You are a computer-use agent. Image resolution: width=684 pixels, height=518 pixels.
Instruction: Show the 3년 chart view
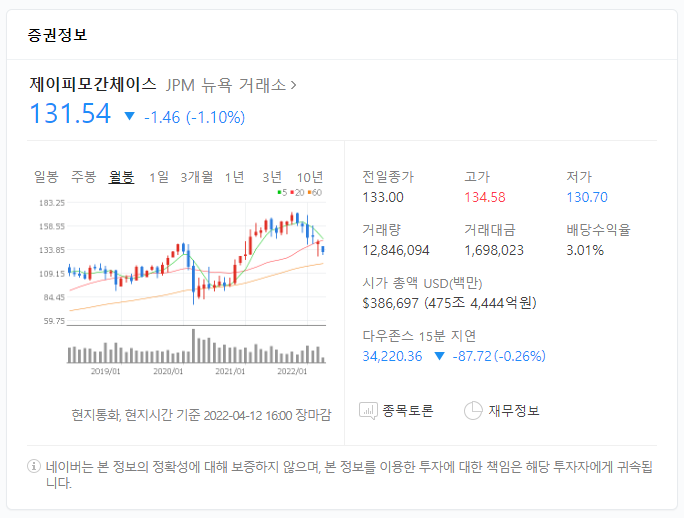coord(272,177)
